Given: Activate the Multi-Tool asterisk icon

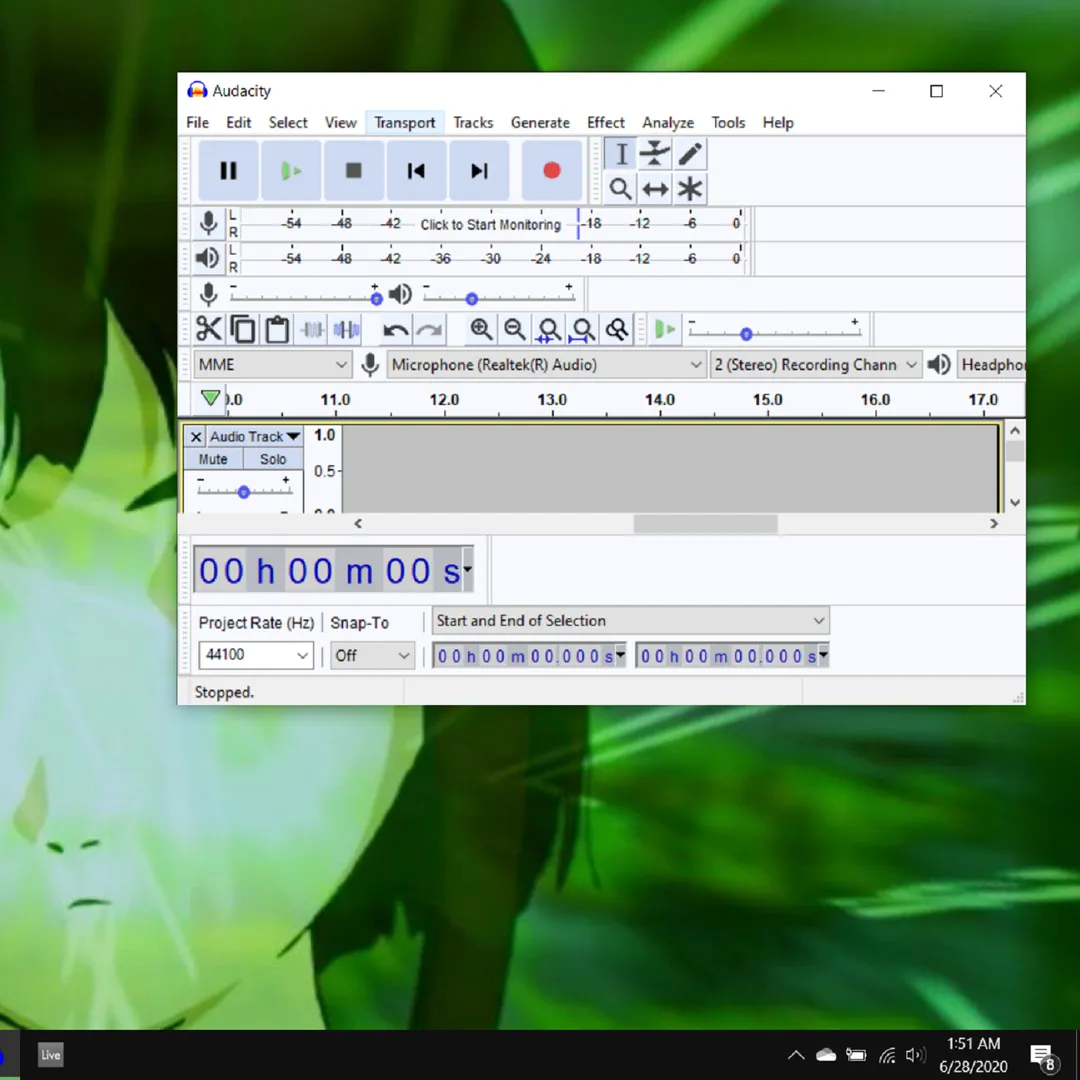Looking at the screenshot, I should 689,188.
